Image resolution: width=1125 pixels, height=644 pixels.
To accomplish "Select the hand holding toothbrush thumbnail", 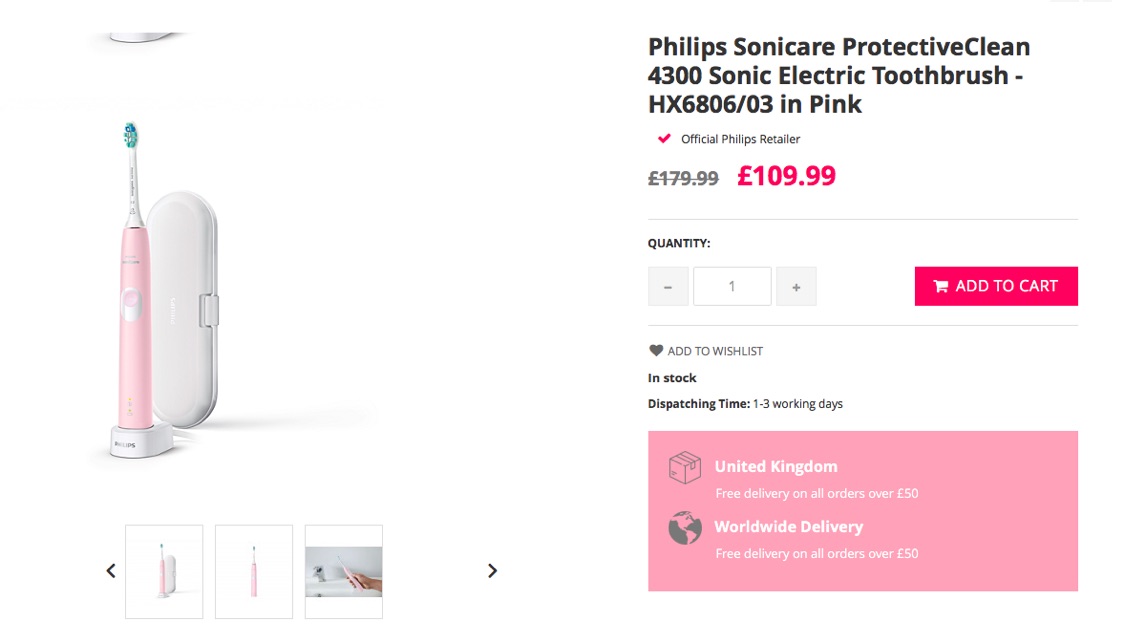I will click(344, 572).
